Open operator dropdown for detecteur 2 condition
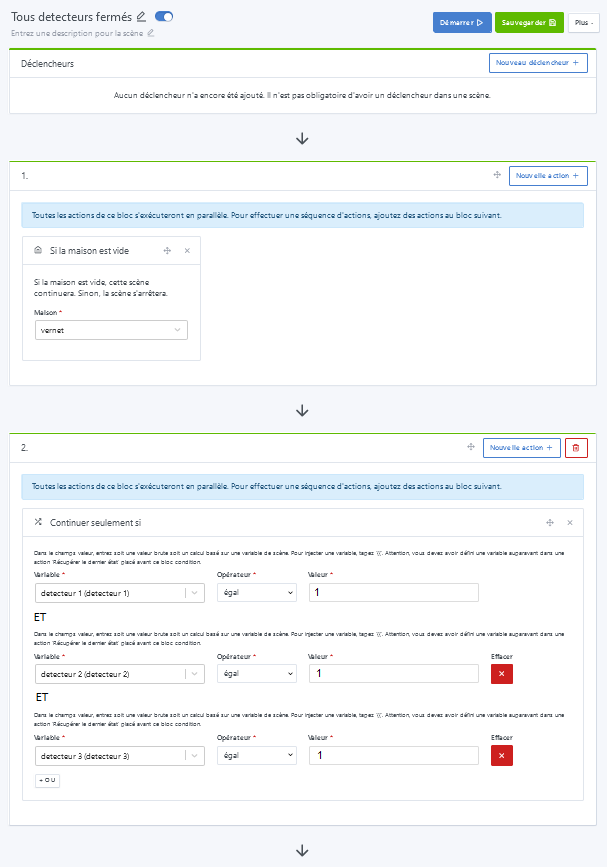Image resolution: width=607 pixels, height=868 pixels. coord(257,674)
